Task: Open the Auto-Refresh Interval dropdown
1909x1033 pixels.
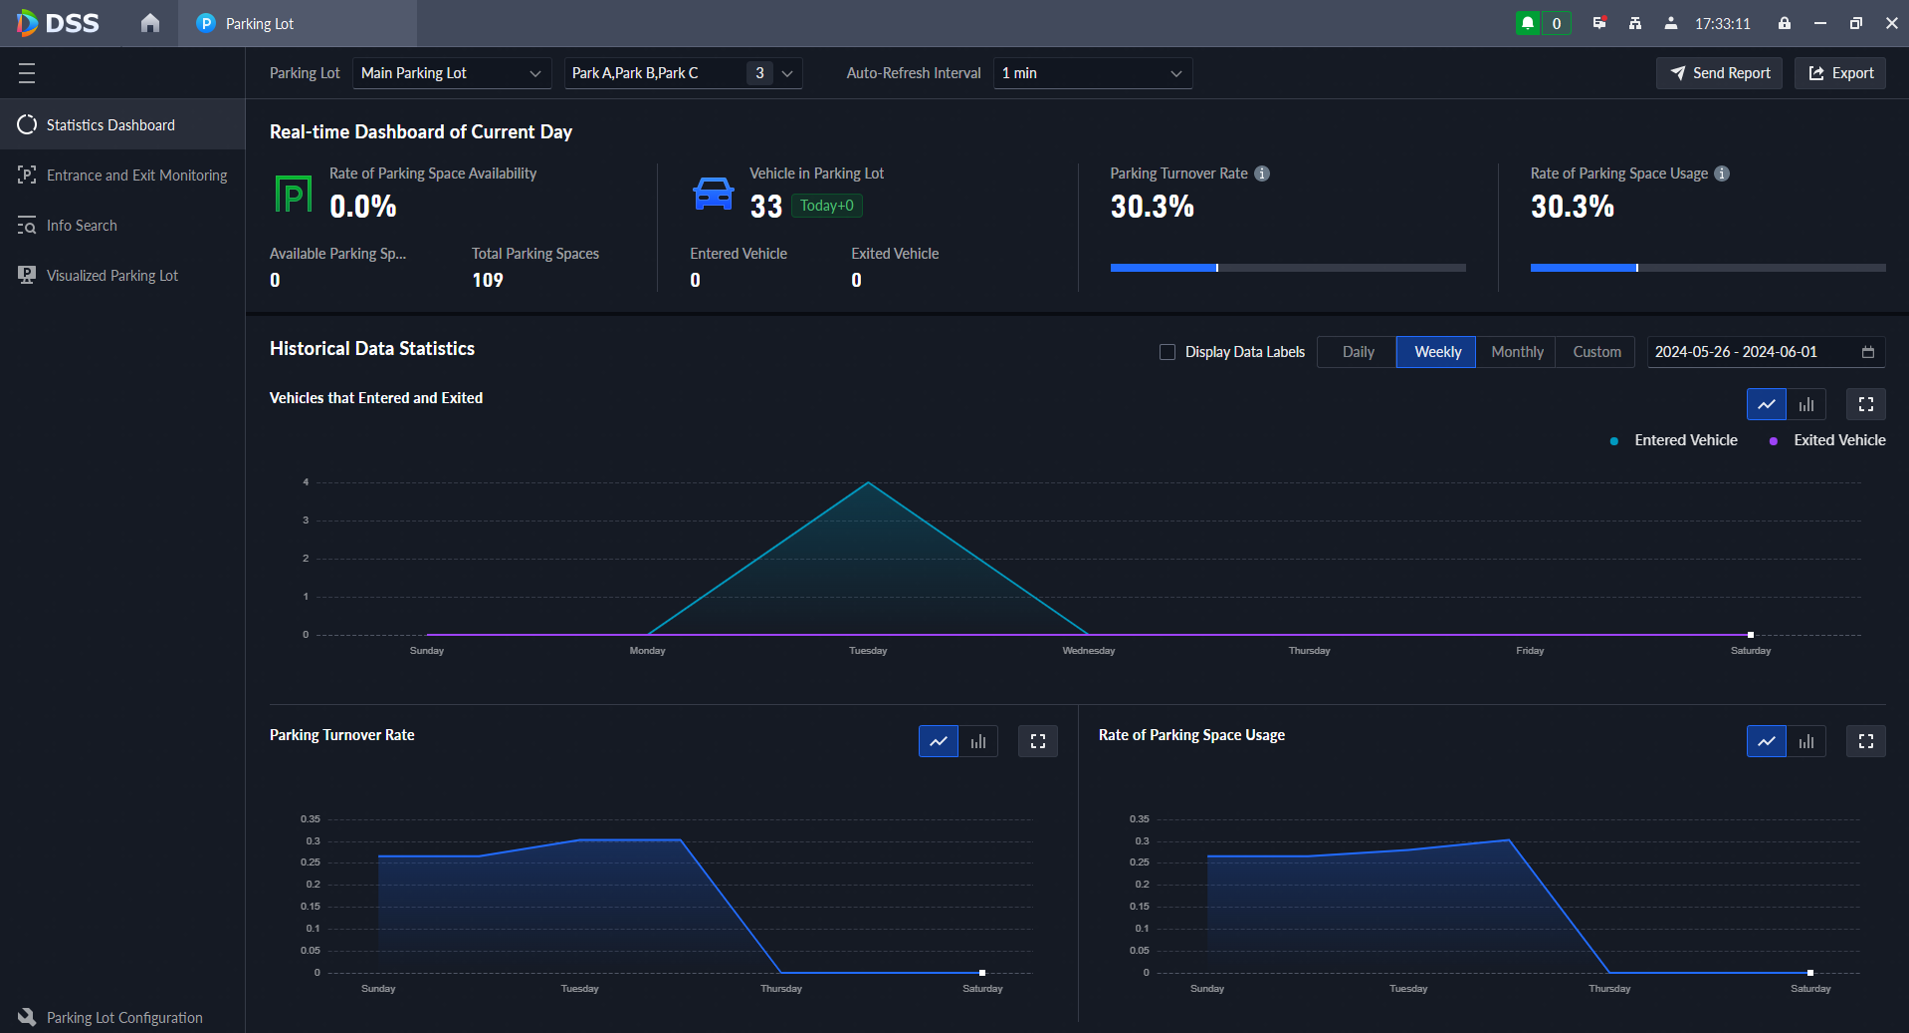Action: (1091, 73)
